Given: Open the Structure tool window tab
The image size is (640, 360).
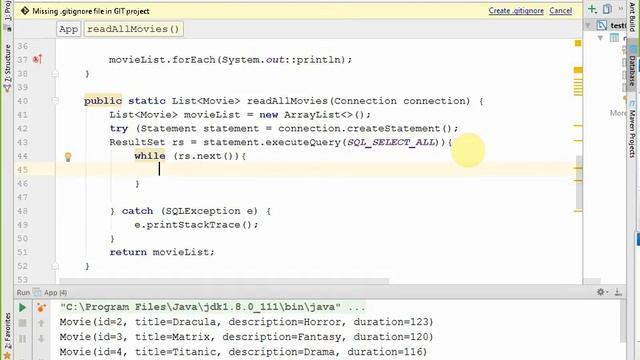Looking at the screenshot, I should coord(7,68).
